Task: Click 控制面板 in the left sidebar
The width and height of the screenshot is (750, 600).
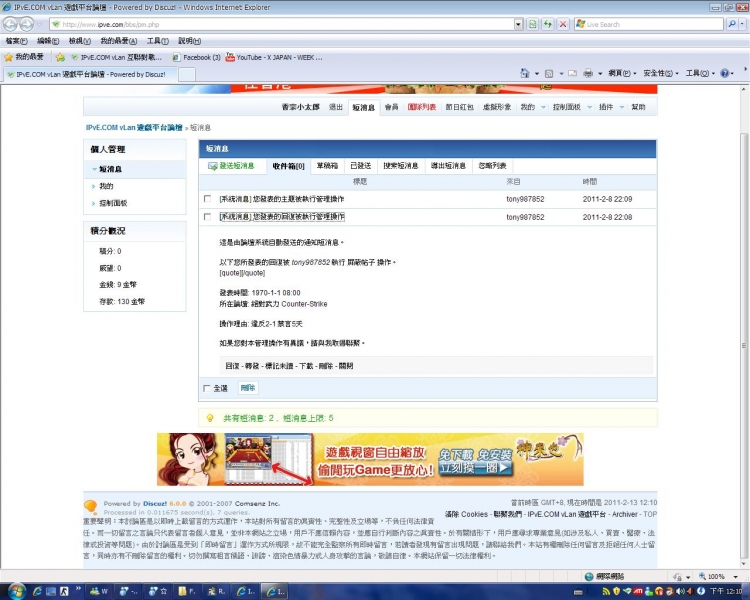Action: pyautogui.click(x=113, y=203)
